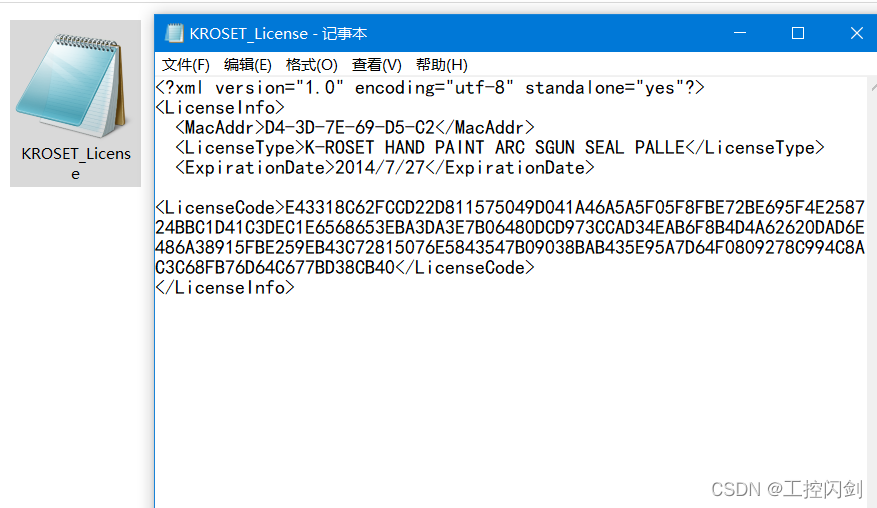
Task: Maximize the Notepad window
Action: tap(797, 33)
